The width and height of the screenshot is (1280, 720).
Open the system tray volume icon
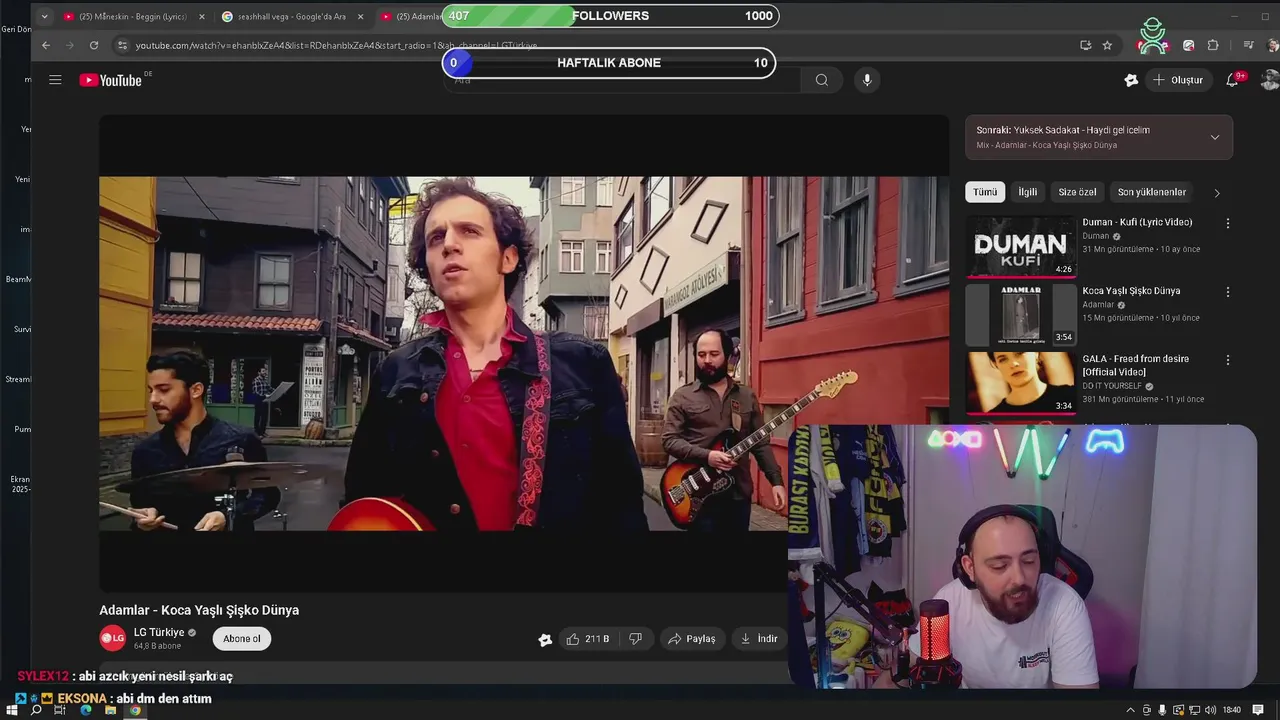coord(1211,710)
